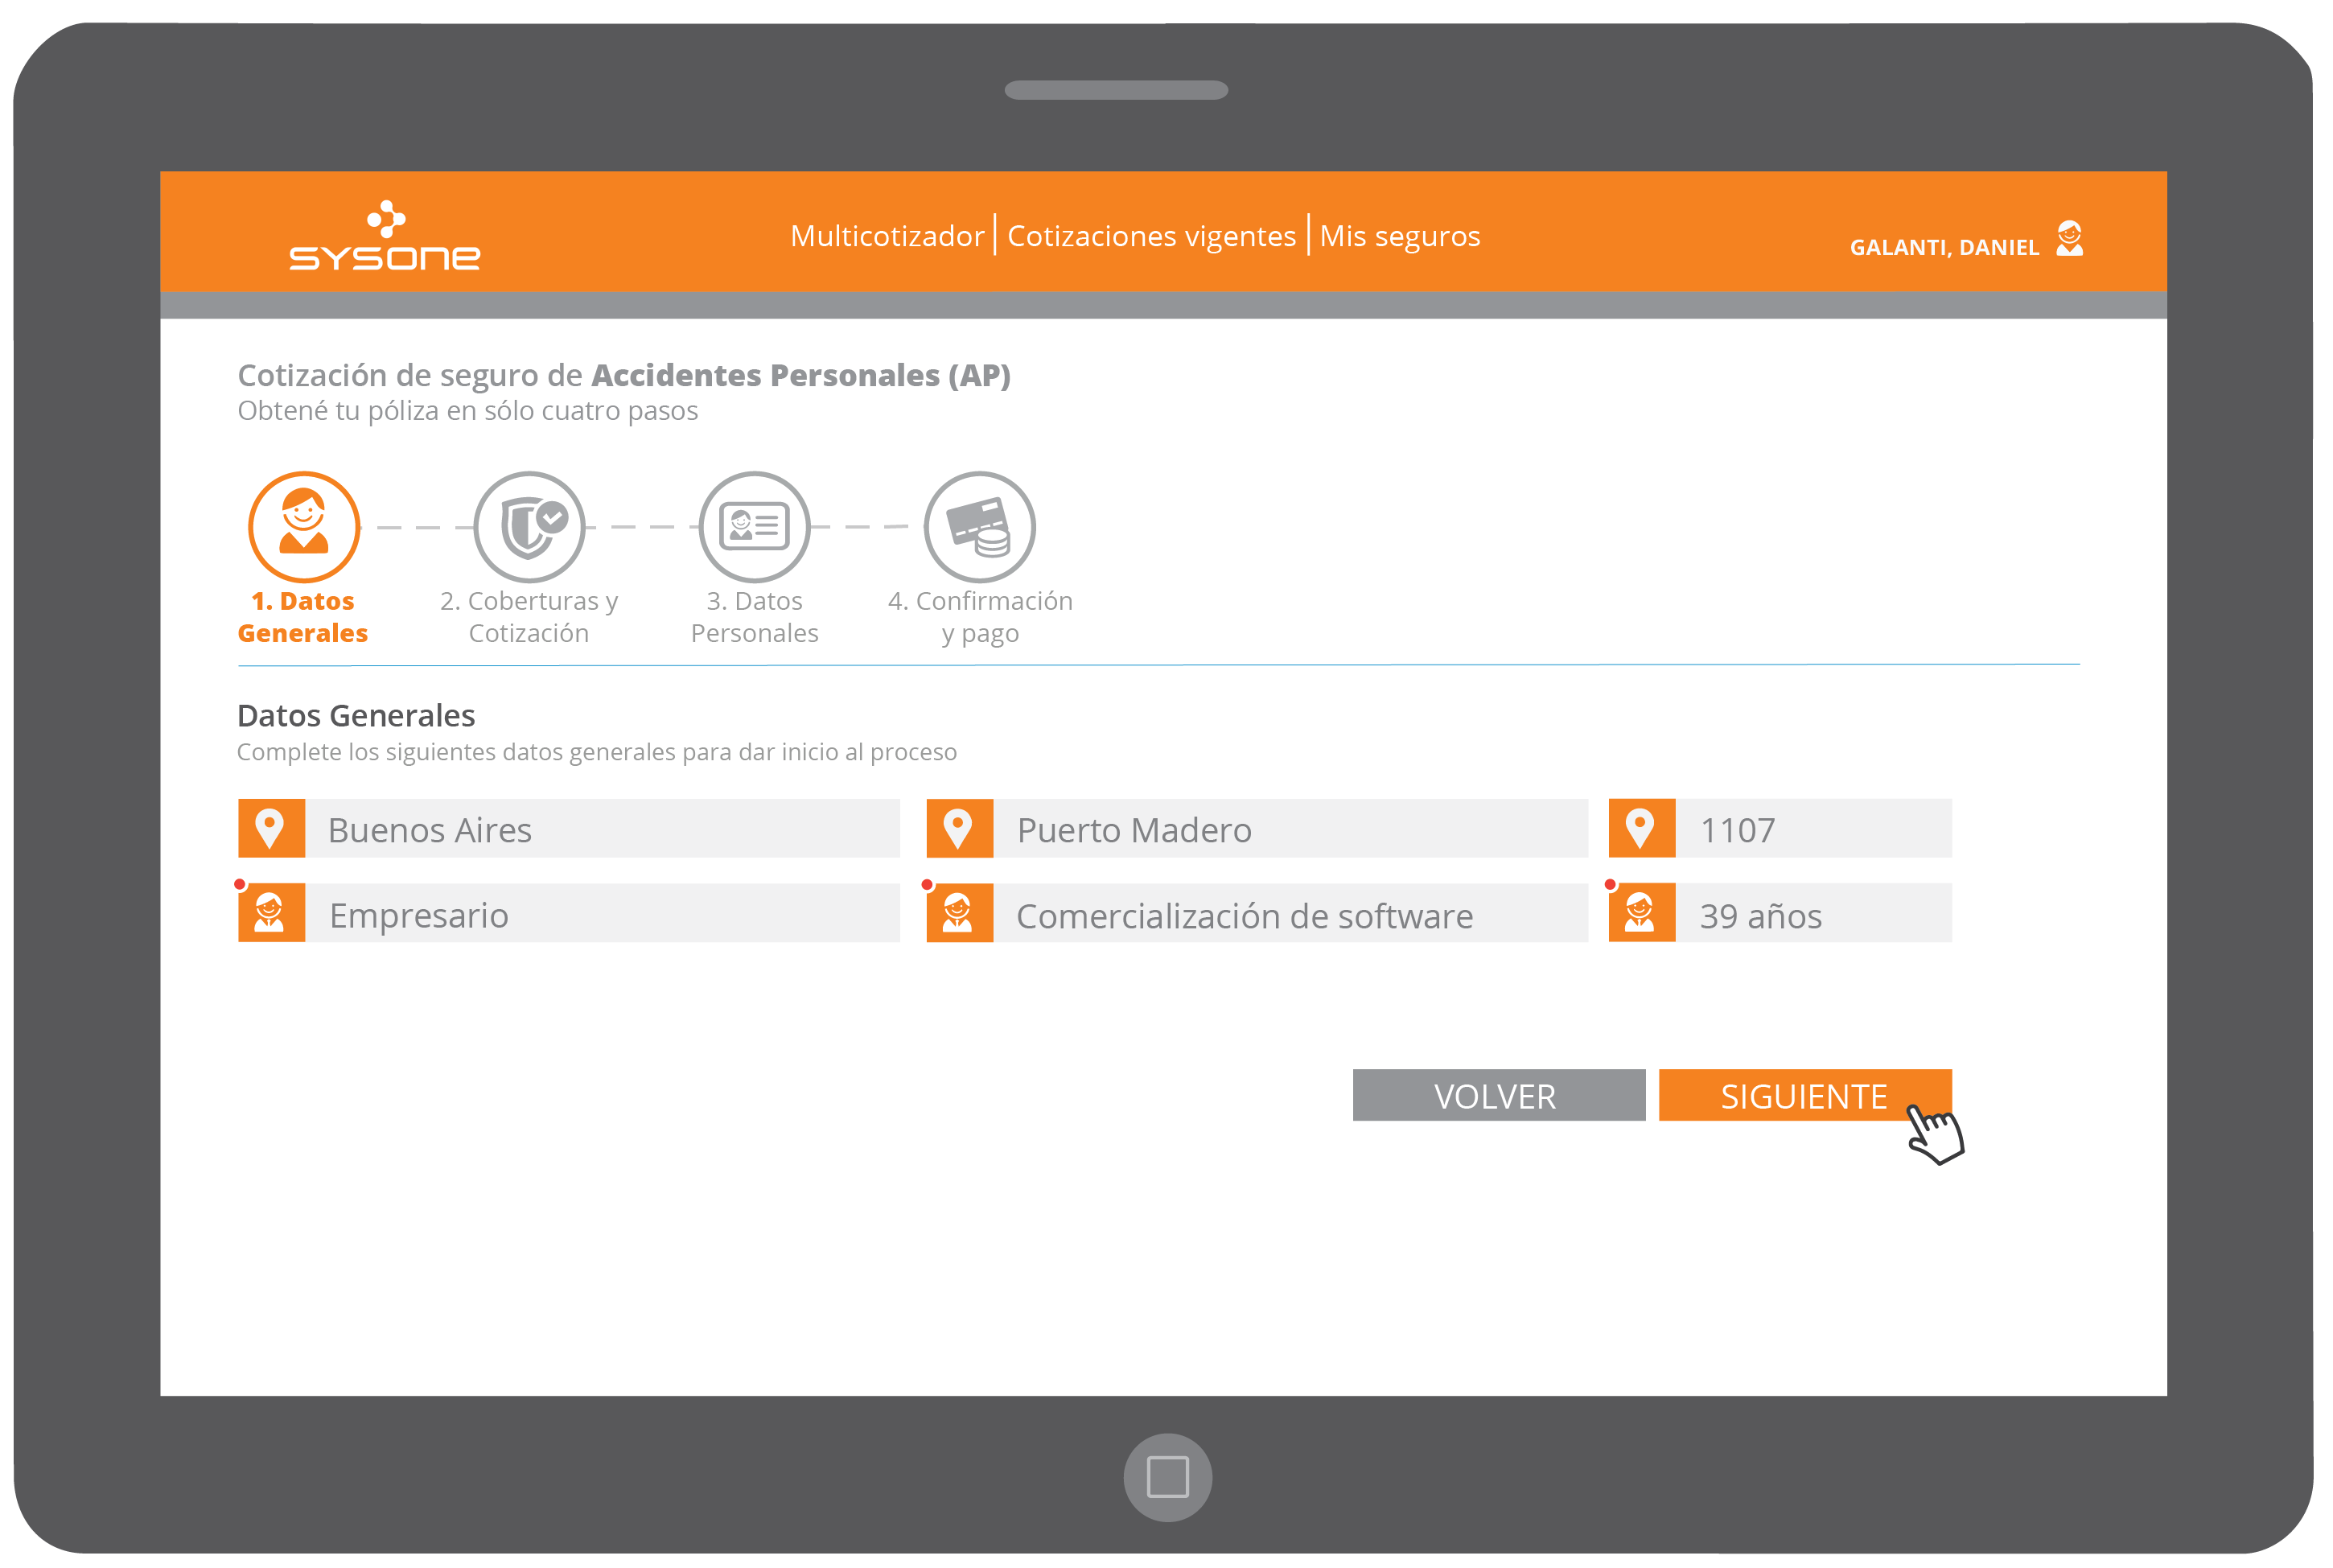The height and width of the screenshot is (1568, 2333).
Task: Click the person icon beside Empresario
Action: (271, 913)
